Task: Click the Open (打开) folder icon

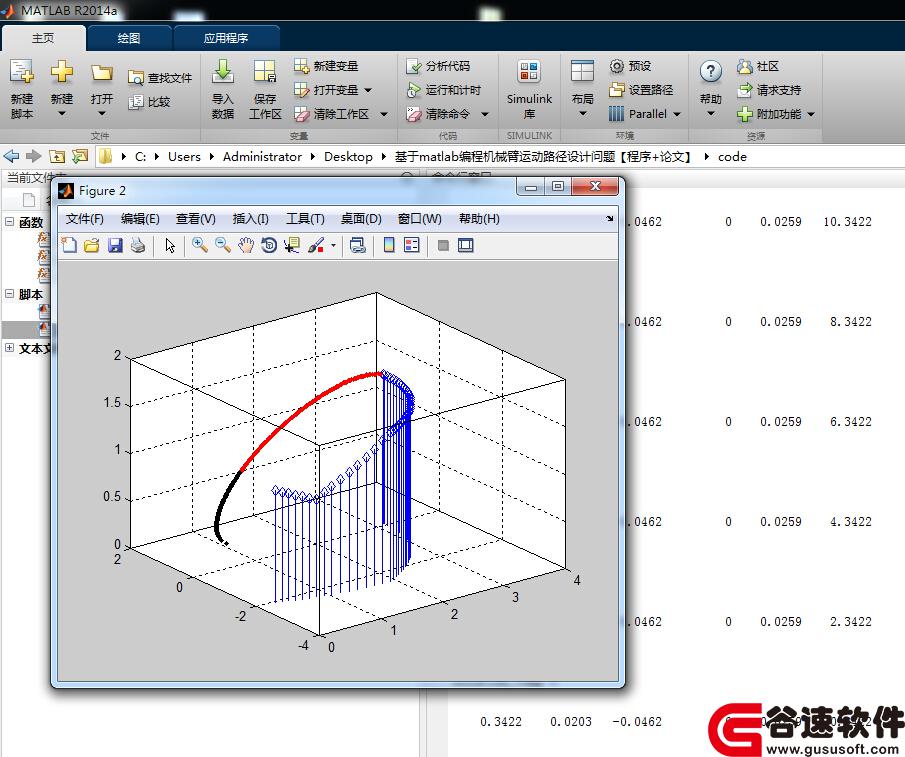Action: [102, 73]
